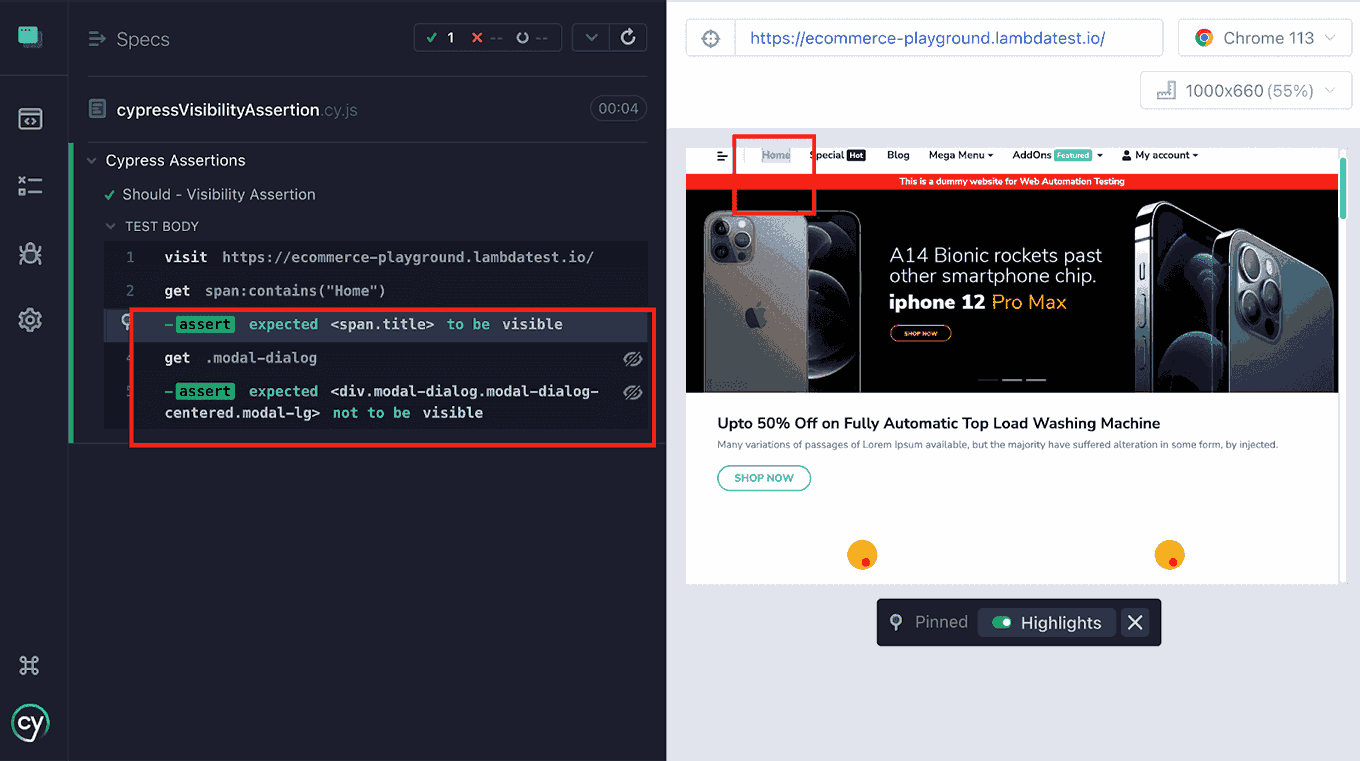Open the Specs panel in the sidebar
Viewport: 1360px width, 761px height.
tap(30, 118)
